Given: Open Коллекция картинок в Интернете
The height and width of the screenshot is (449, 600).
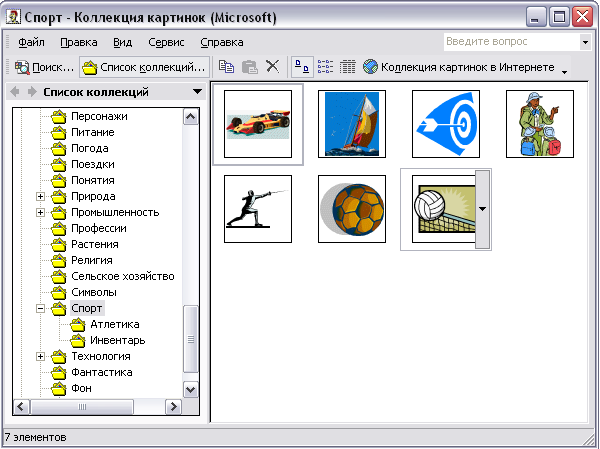Looking at the screenshot, I should point(459,67).
